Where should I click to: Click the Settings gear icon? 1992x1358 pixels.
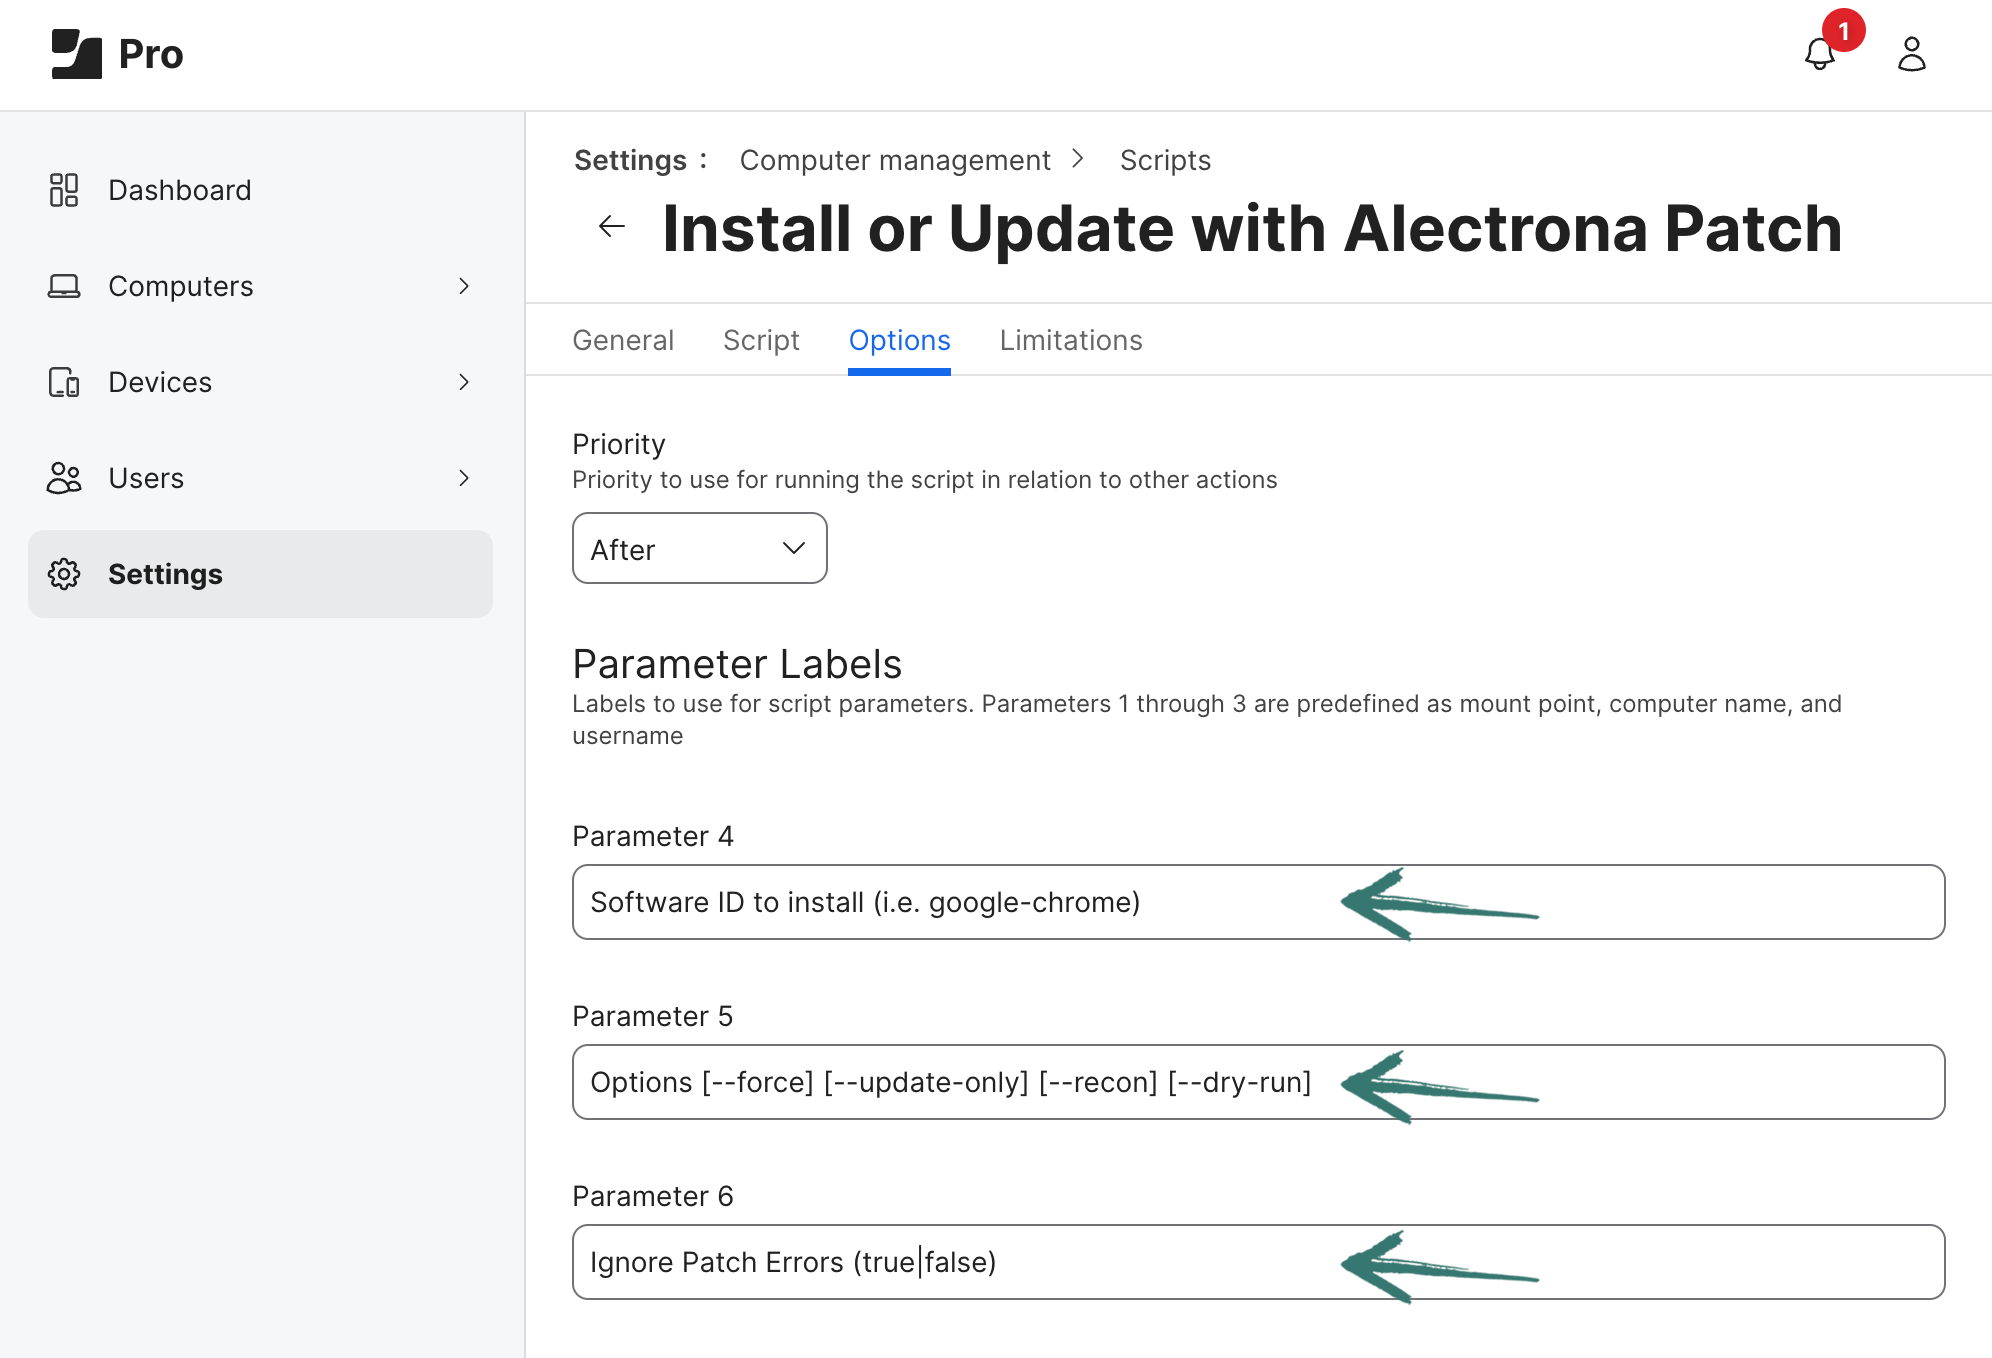[x=64, y=574]
